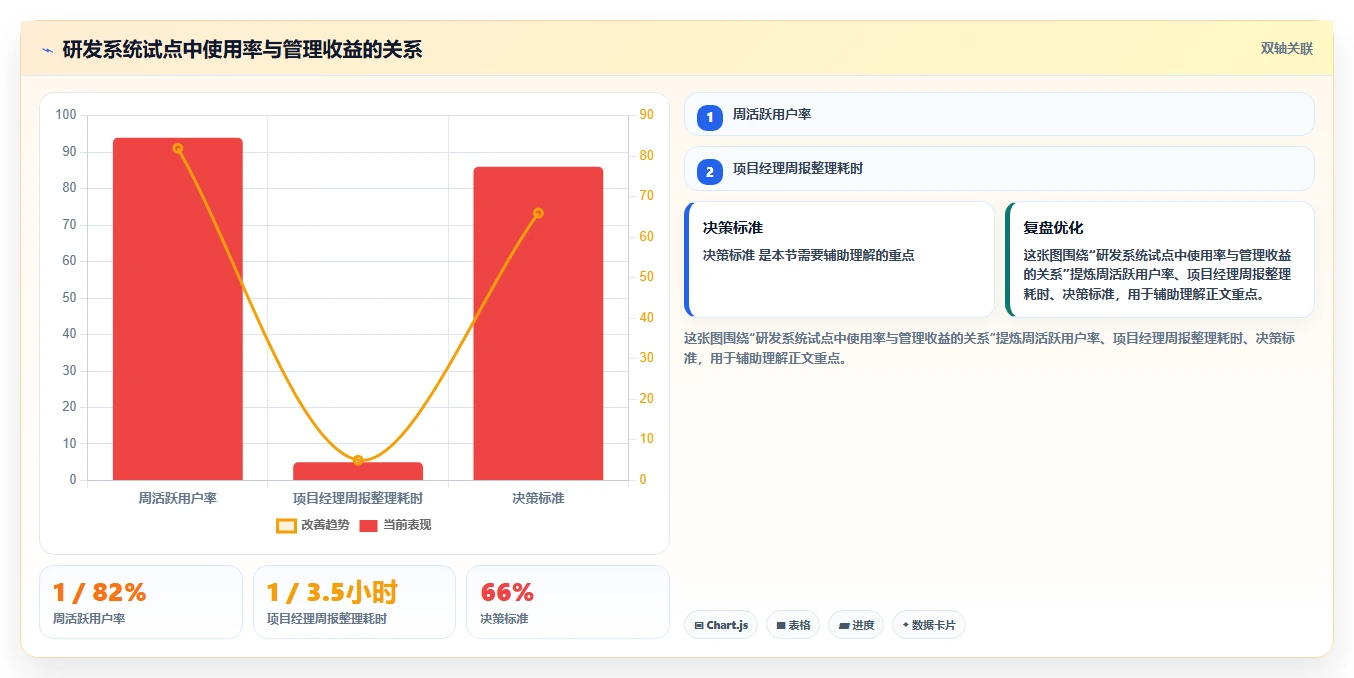
Task: Click the 进度 tag
Action: click(x=856, y=625)
